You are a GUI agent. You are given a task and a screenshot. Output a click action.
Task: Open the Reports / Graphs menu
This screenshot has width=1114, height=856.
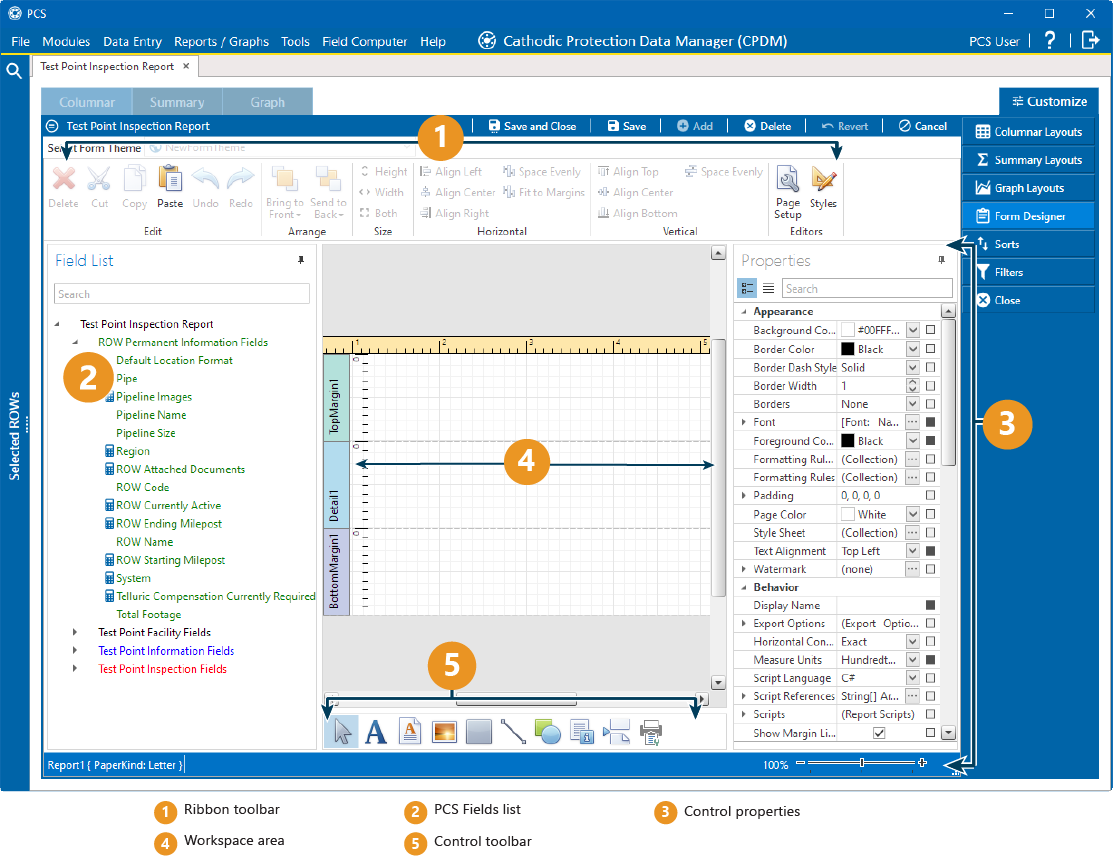coord(221,42)
